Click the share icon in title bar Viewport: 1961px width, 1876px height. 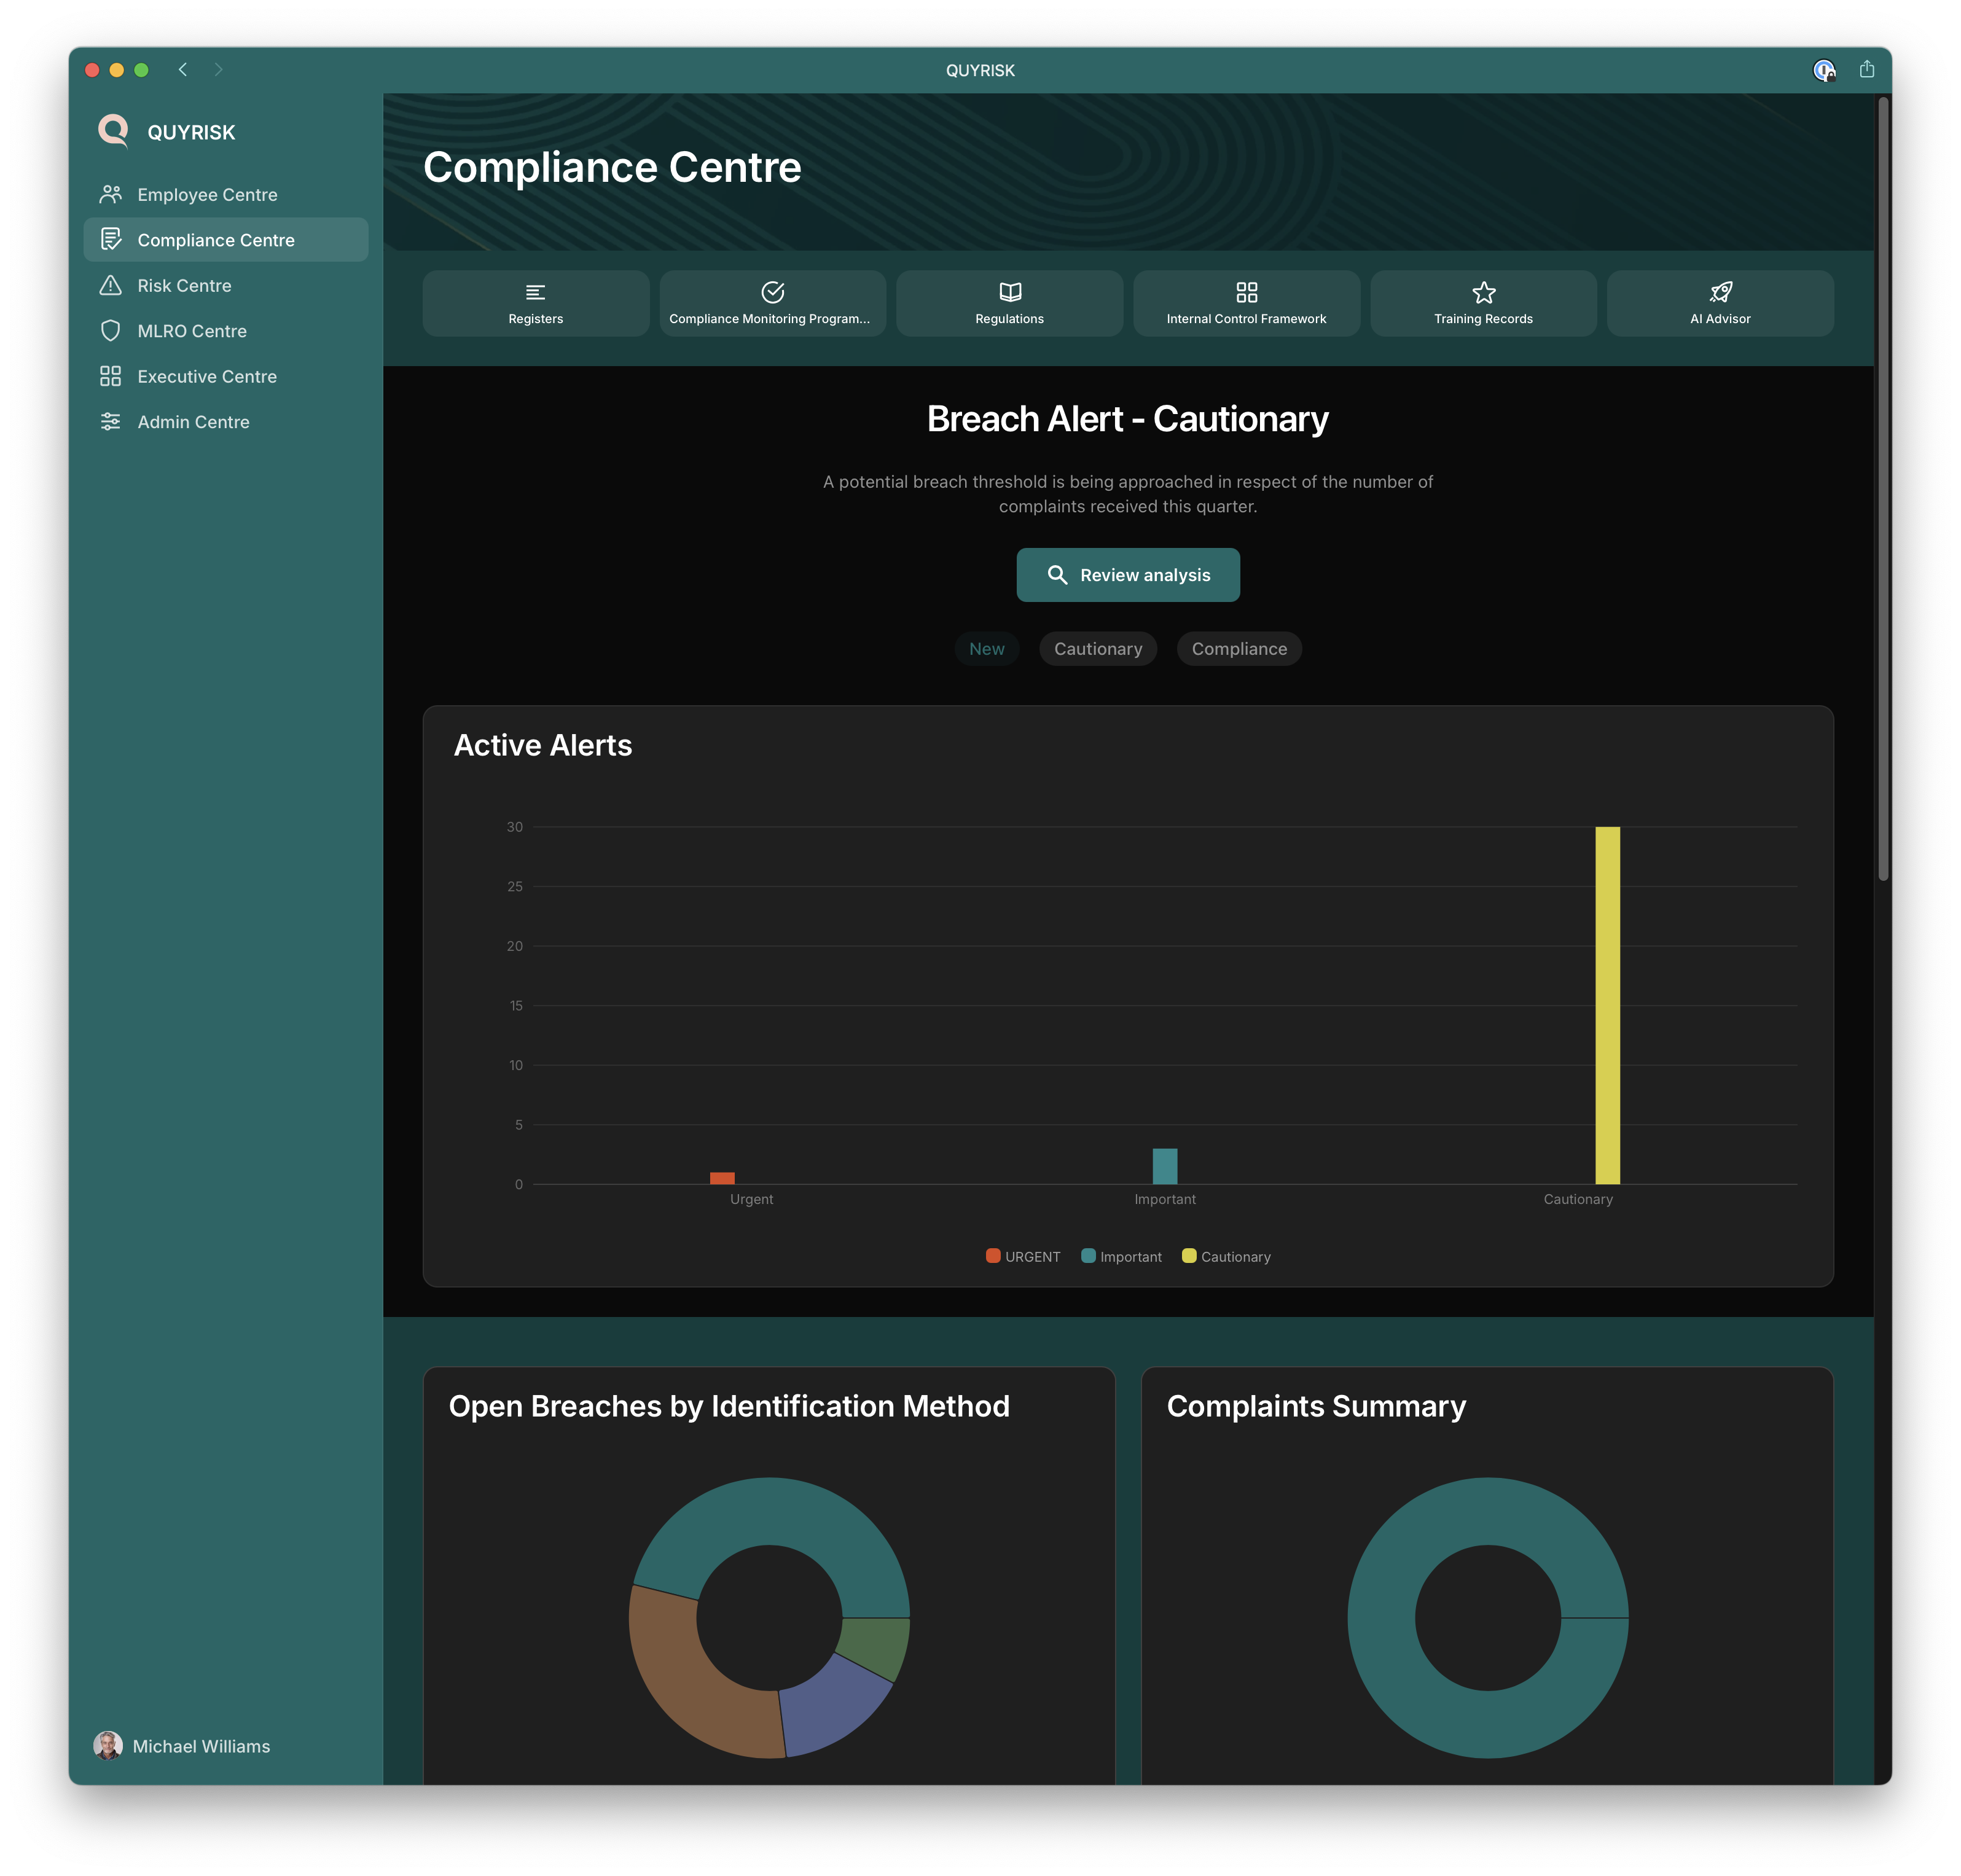(1866, 69)
